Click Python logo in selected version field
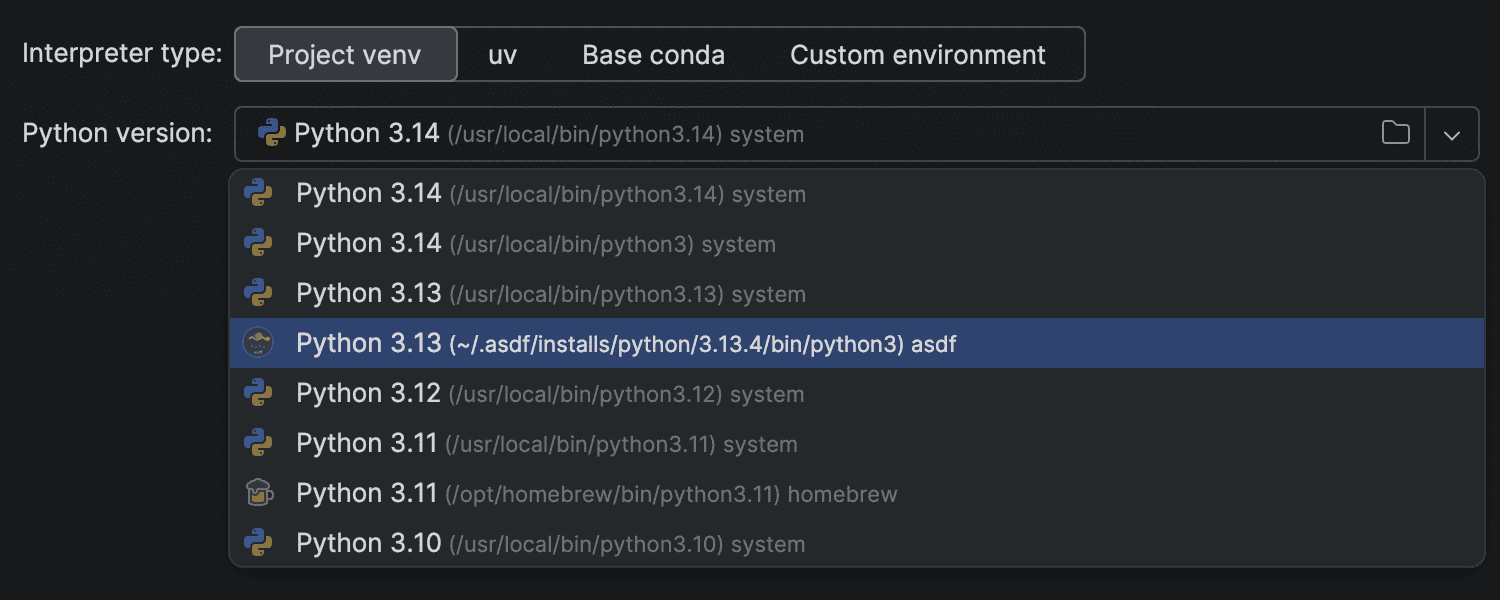Screen dimensions: 1500x600 [271, 133]
